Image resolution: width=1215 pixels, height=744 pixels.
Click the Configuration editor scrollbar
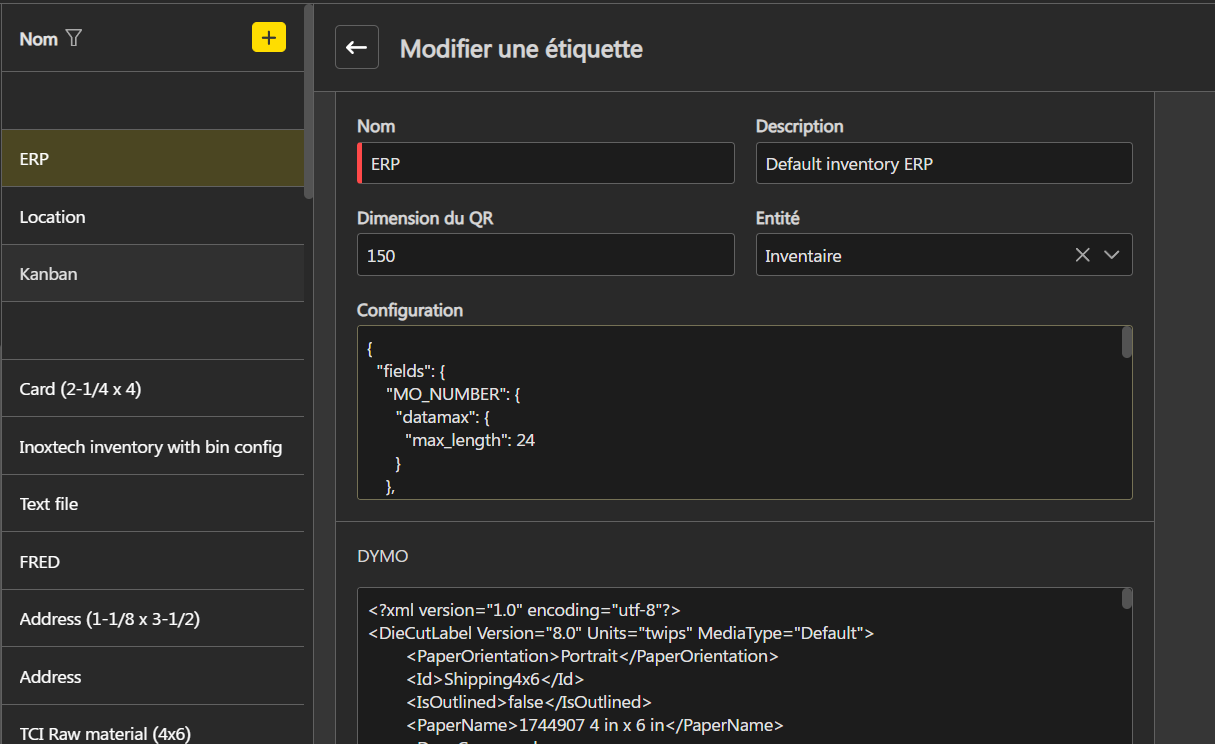coord(1127,341)
